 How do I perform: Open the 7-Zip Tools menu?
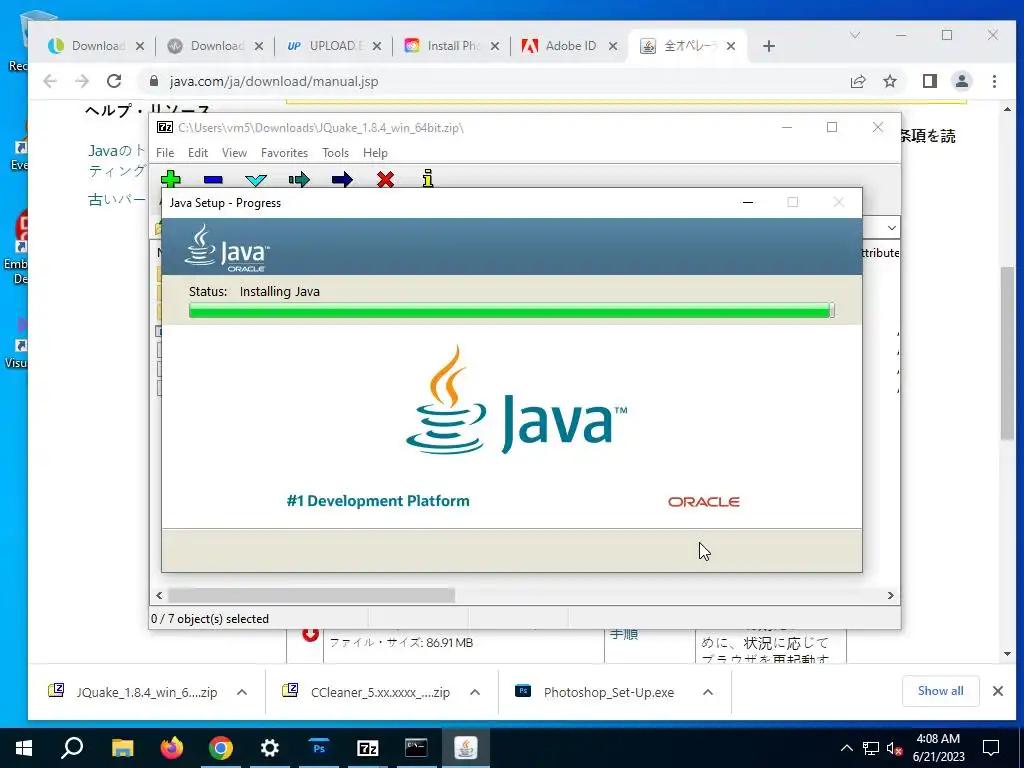click(x=335, y=153)
